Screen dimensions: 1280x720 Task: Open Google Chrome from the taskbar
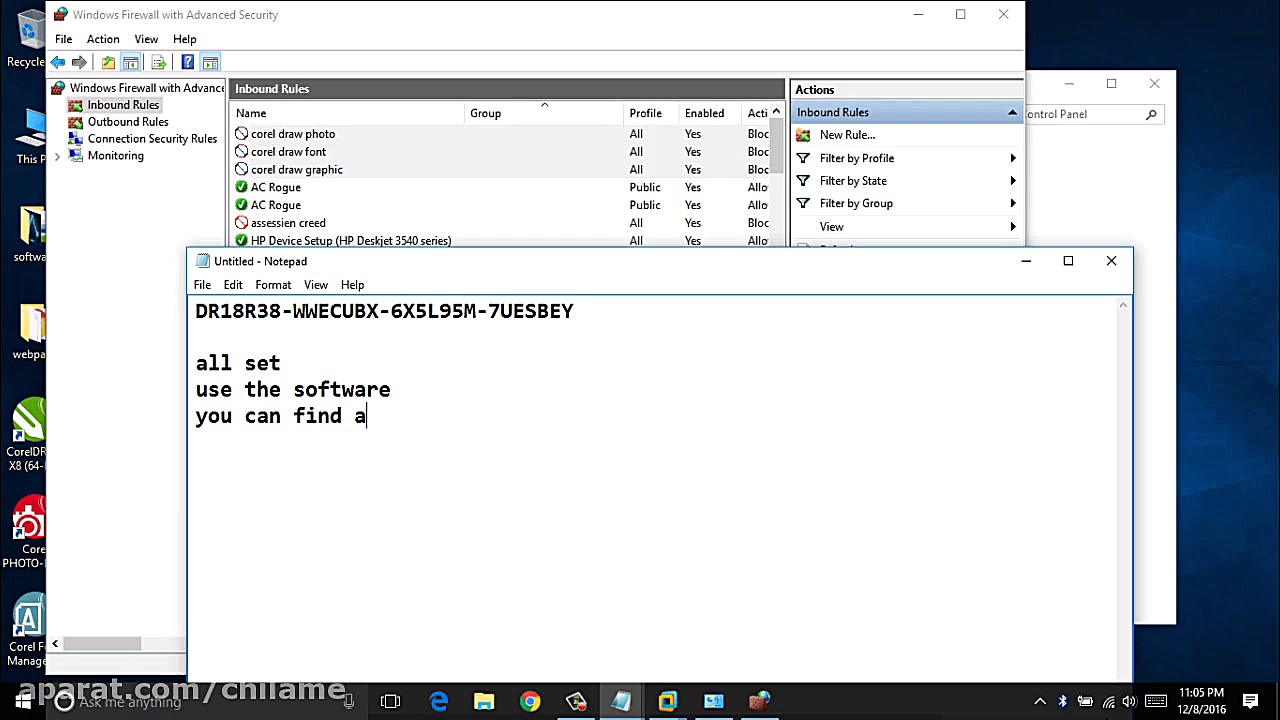point(529,701)
